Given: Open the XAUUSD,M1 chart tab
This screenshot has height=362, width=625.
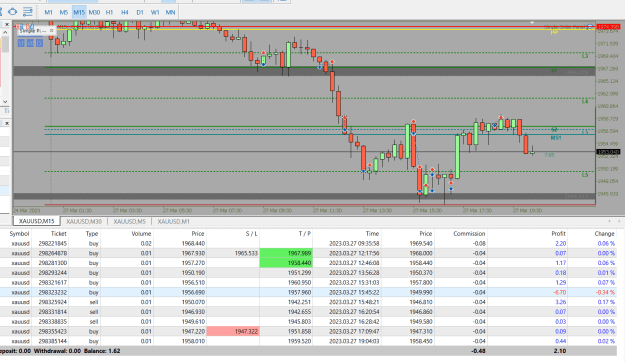Looking at the screenshot, I should [173, 221].
